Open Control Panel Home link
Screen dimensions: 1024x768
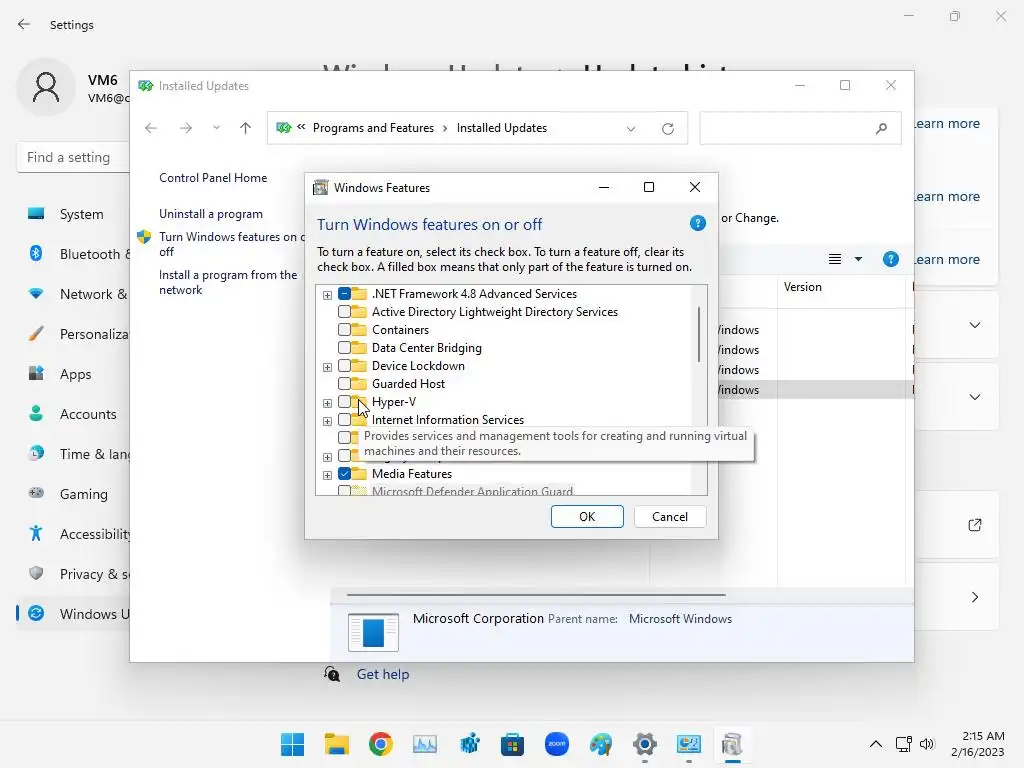click(x=213, y=178)
